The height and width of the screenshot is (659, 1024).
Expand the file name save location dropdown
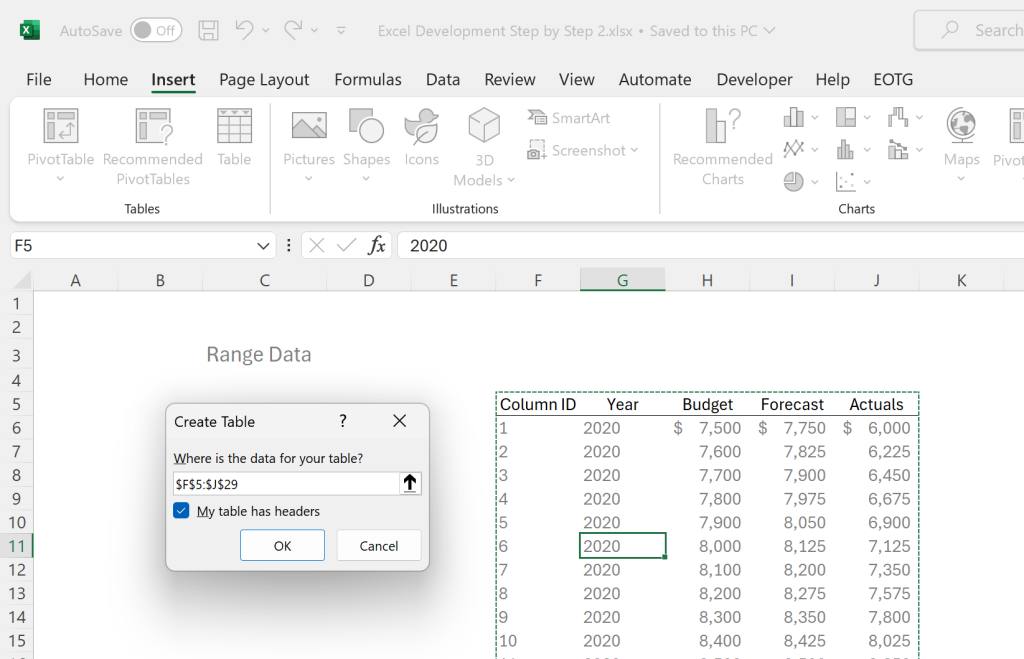click(770, 31)
